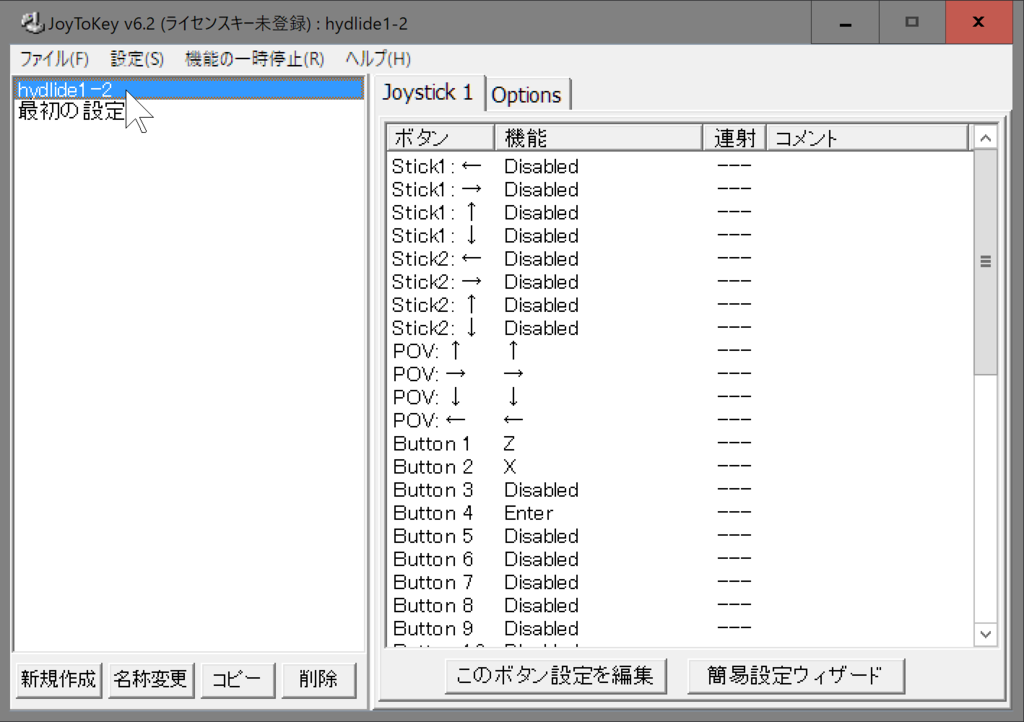This screenshot has width=1024, height=722.
Task: Select the Button 9 row
Action: pyautogui.click(x=679, y=629)
